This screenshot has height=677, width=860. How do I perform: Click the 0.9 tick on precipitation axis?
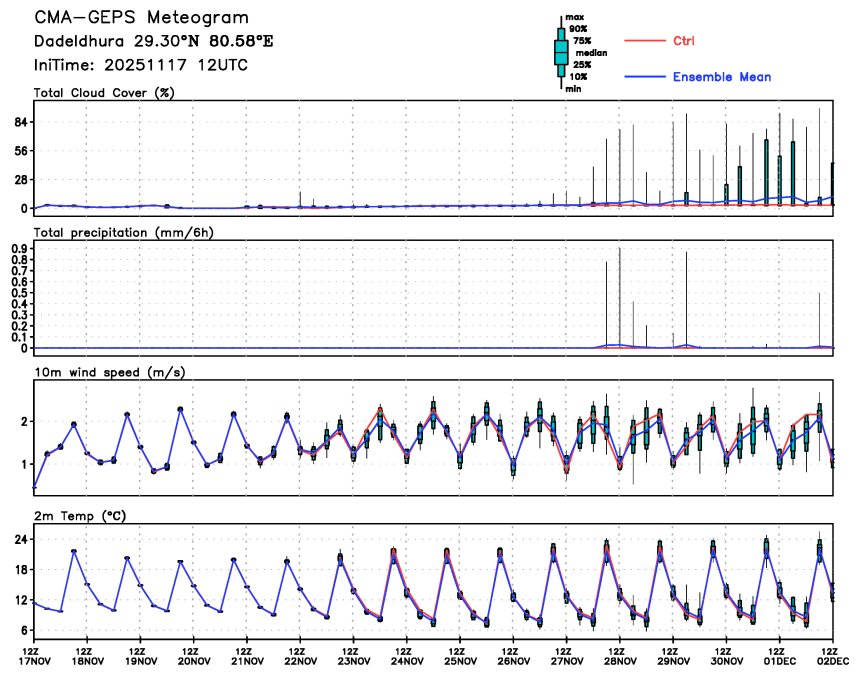coord(18,248)
